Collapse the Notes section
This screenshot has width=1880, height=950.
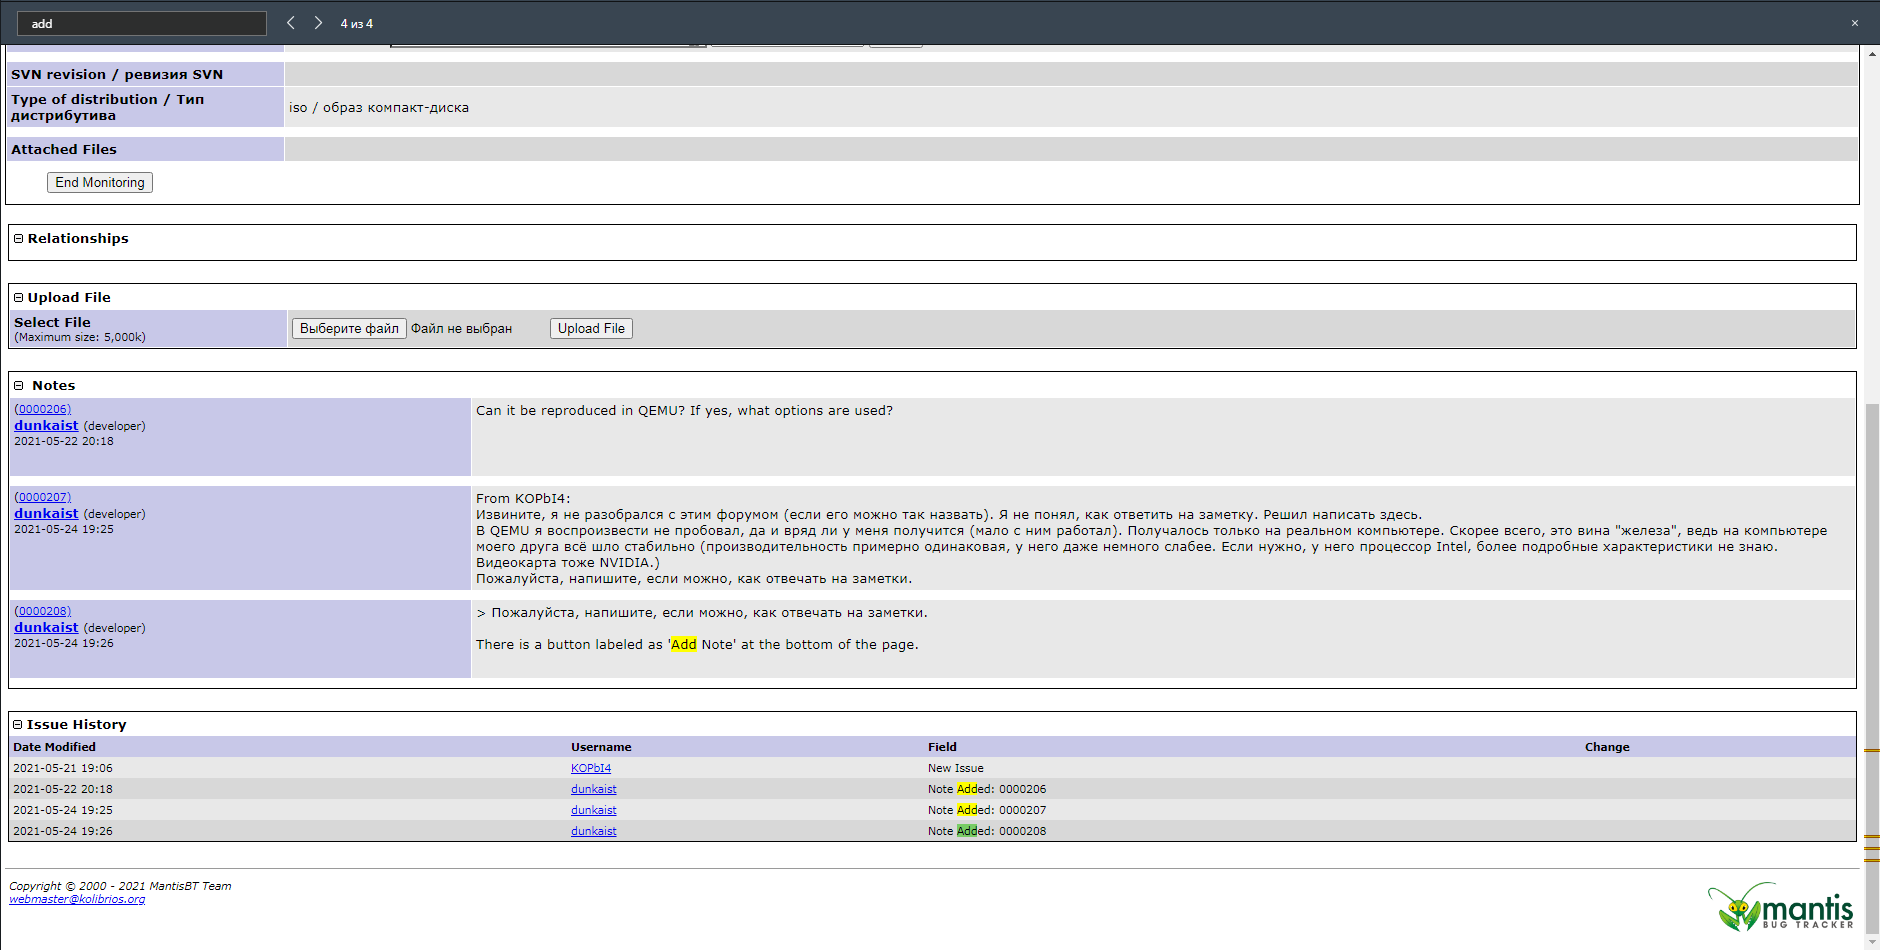[x=18, y=386]
